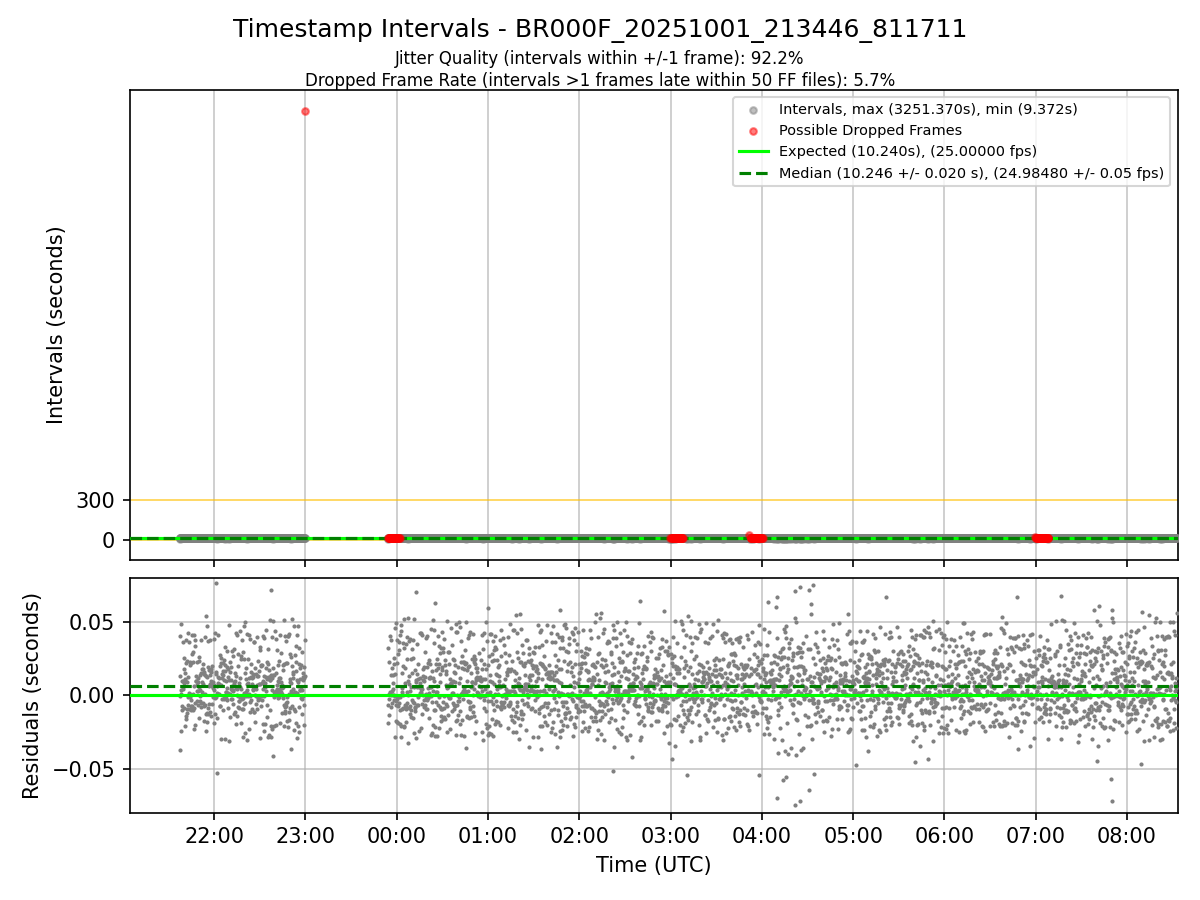Screen dimensions: 1200x900
Task: Click the 'Residuals (seconds)' y-axis label
Action: tap(32, 696)
